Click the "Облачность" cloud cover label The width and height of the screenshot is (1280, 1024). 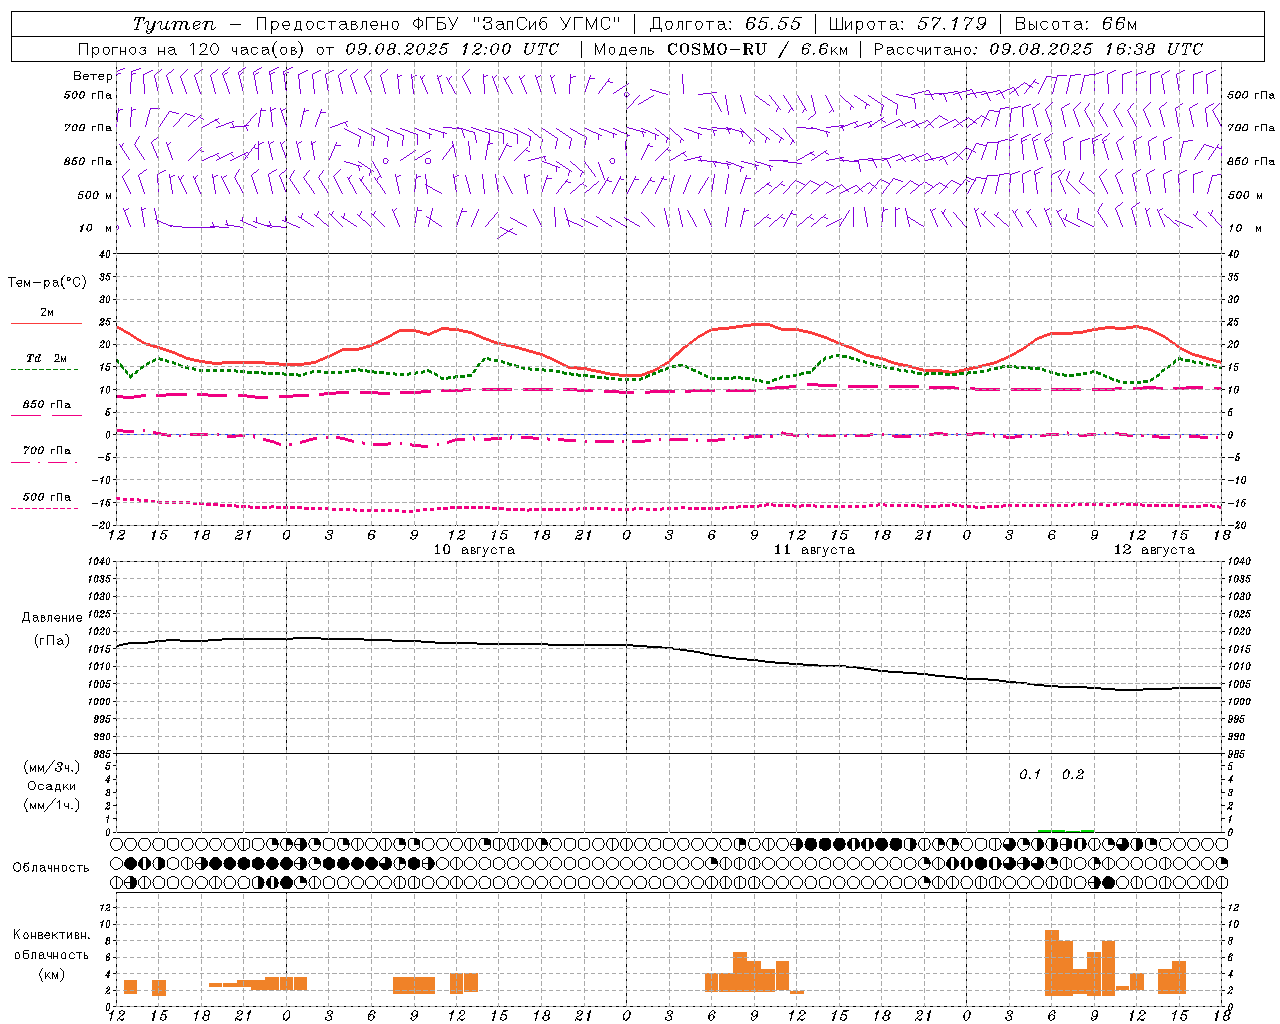tap(51, 868)
